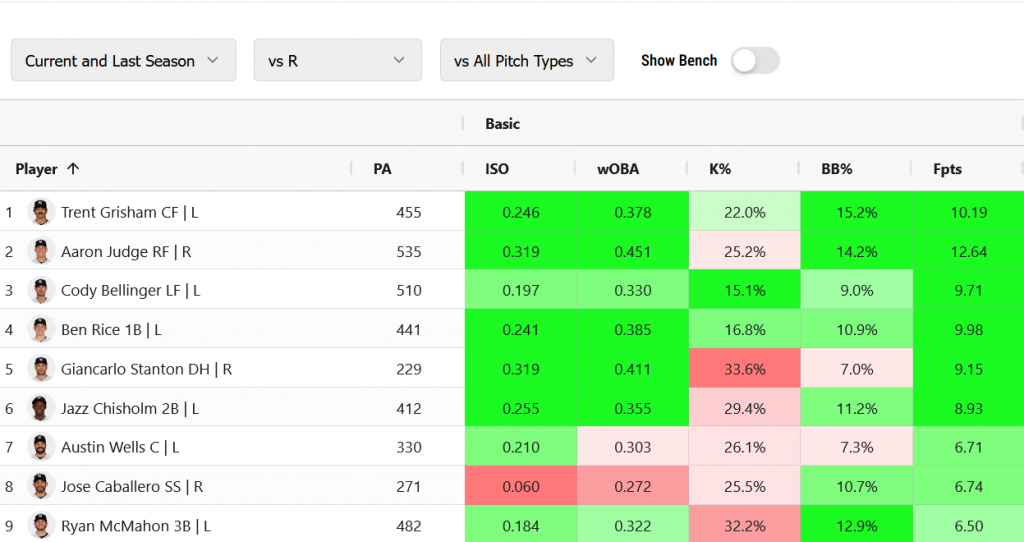
Task: Sort table by K% column
Action: click(720, 169)
